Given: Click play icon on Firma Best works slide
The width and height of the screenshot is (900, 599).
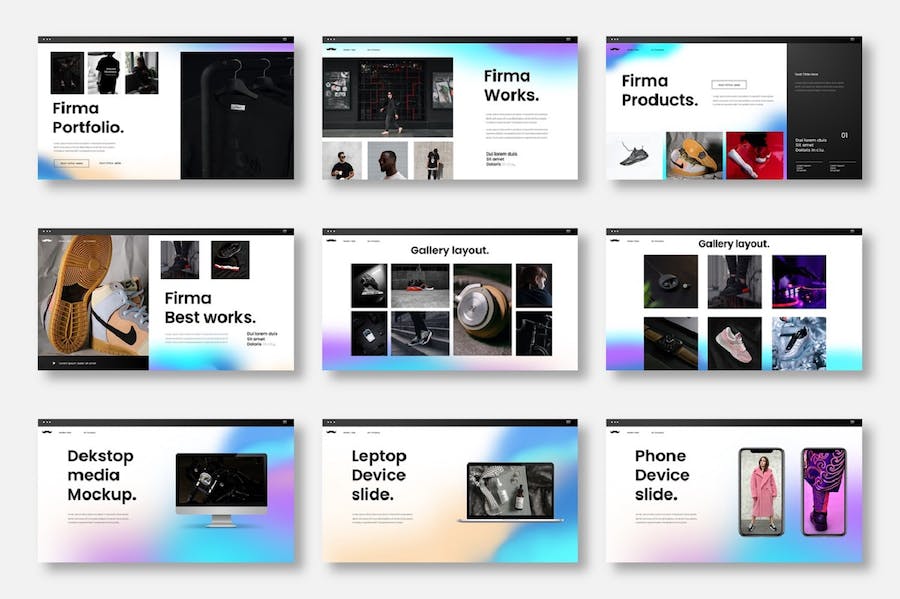Looking at the screenshot, I should (x=53, y=363).
